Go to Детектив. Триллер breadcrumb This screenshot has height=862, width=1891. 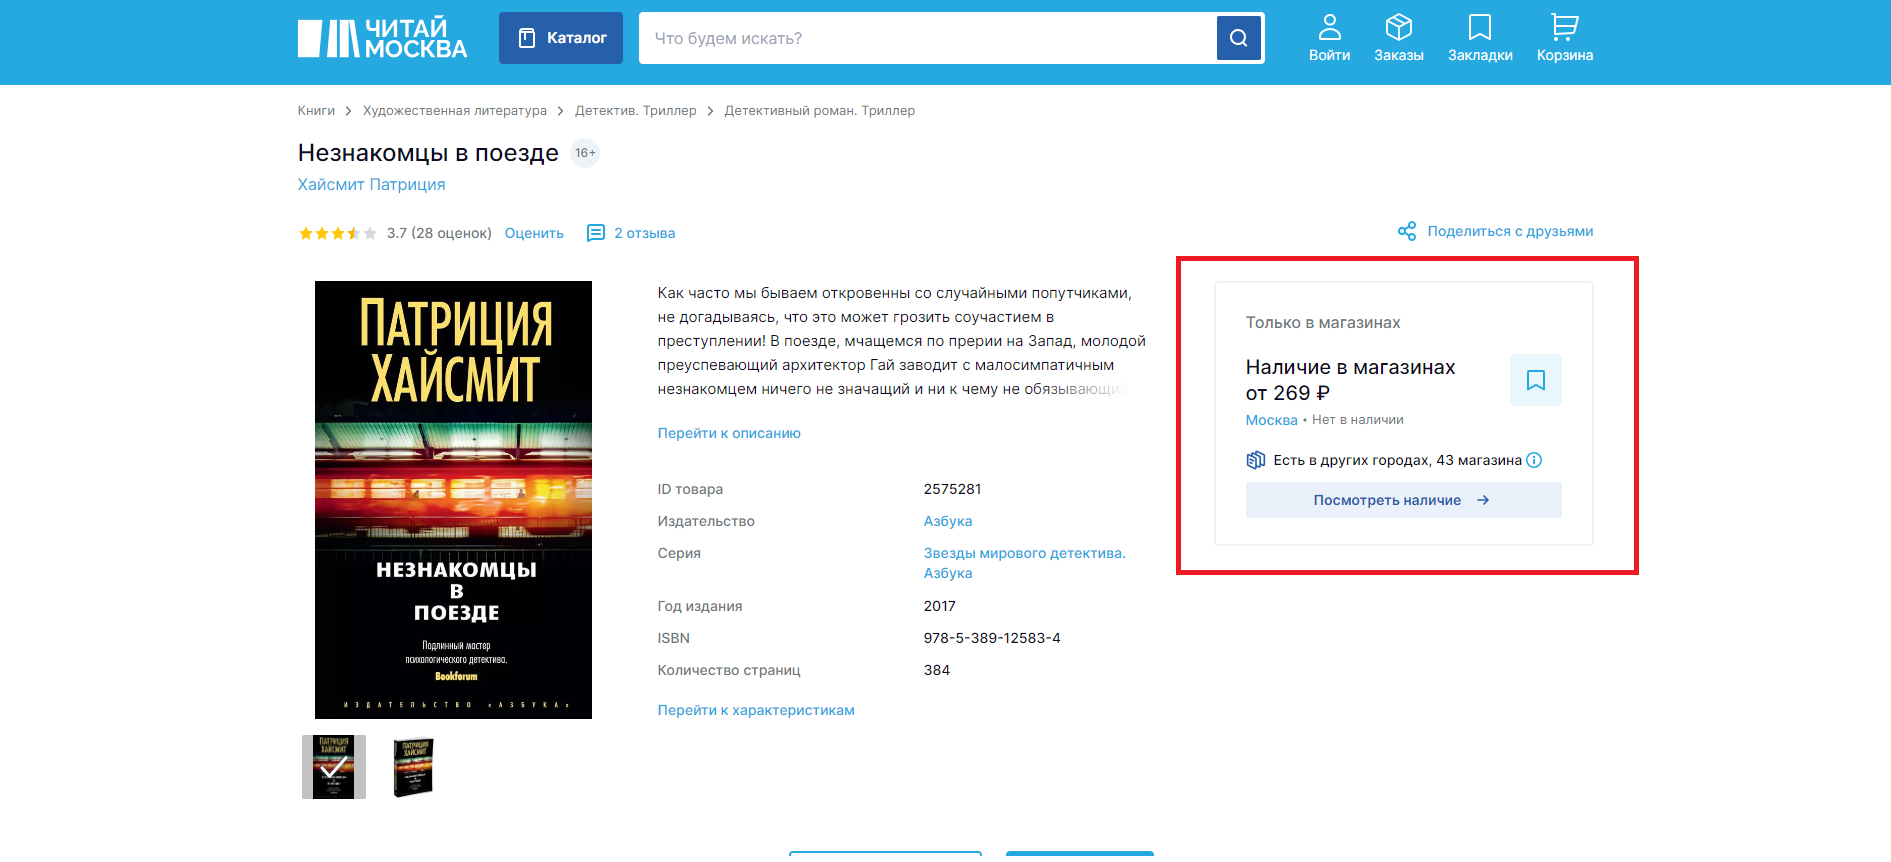point(635,111)
